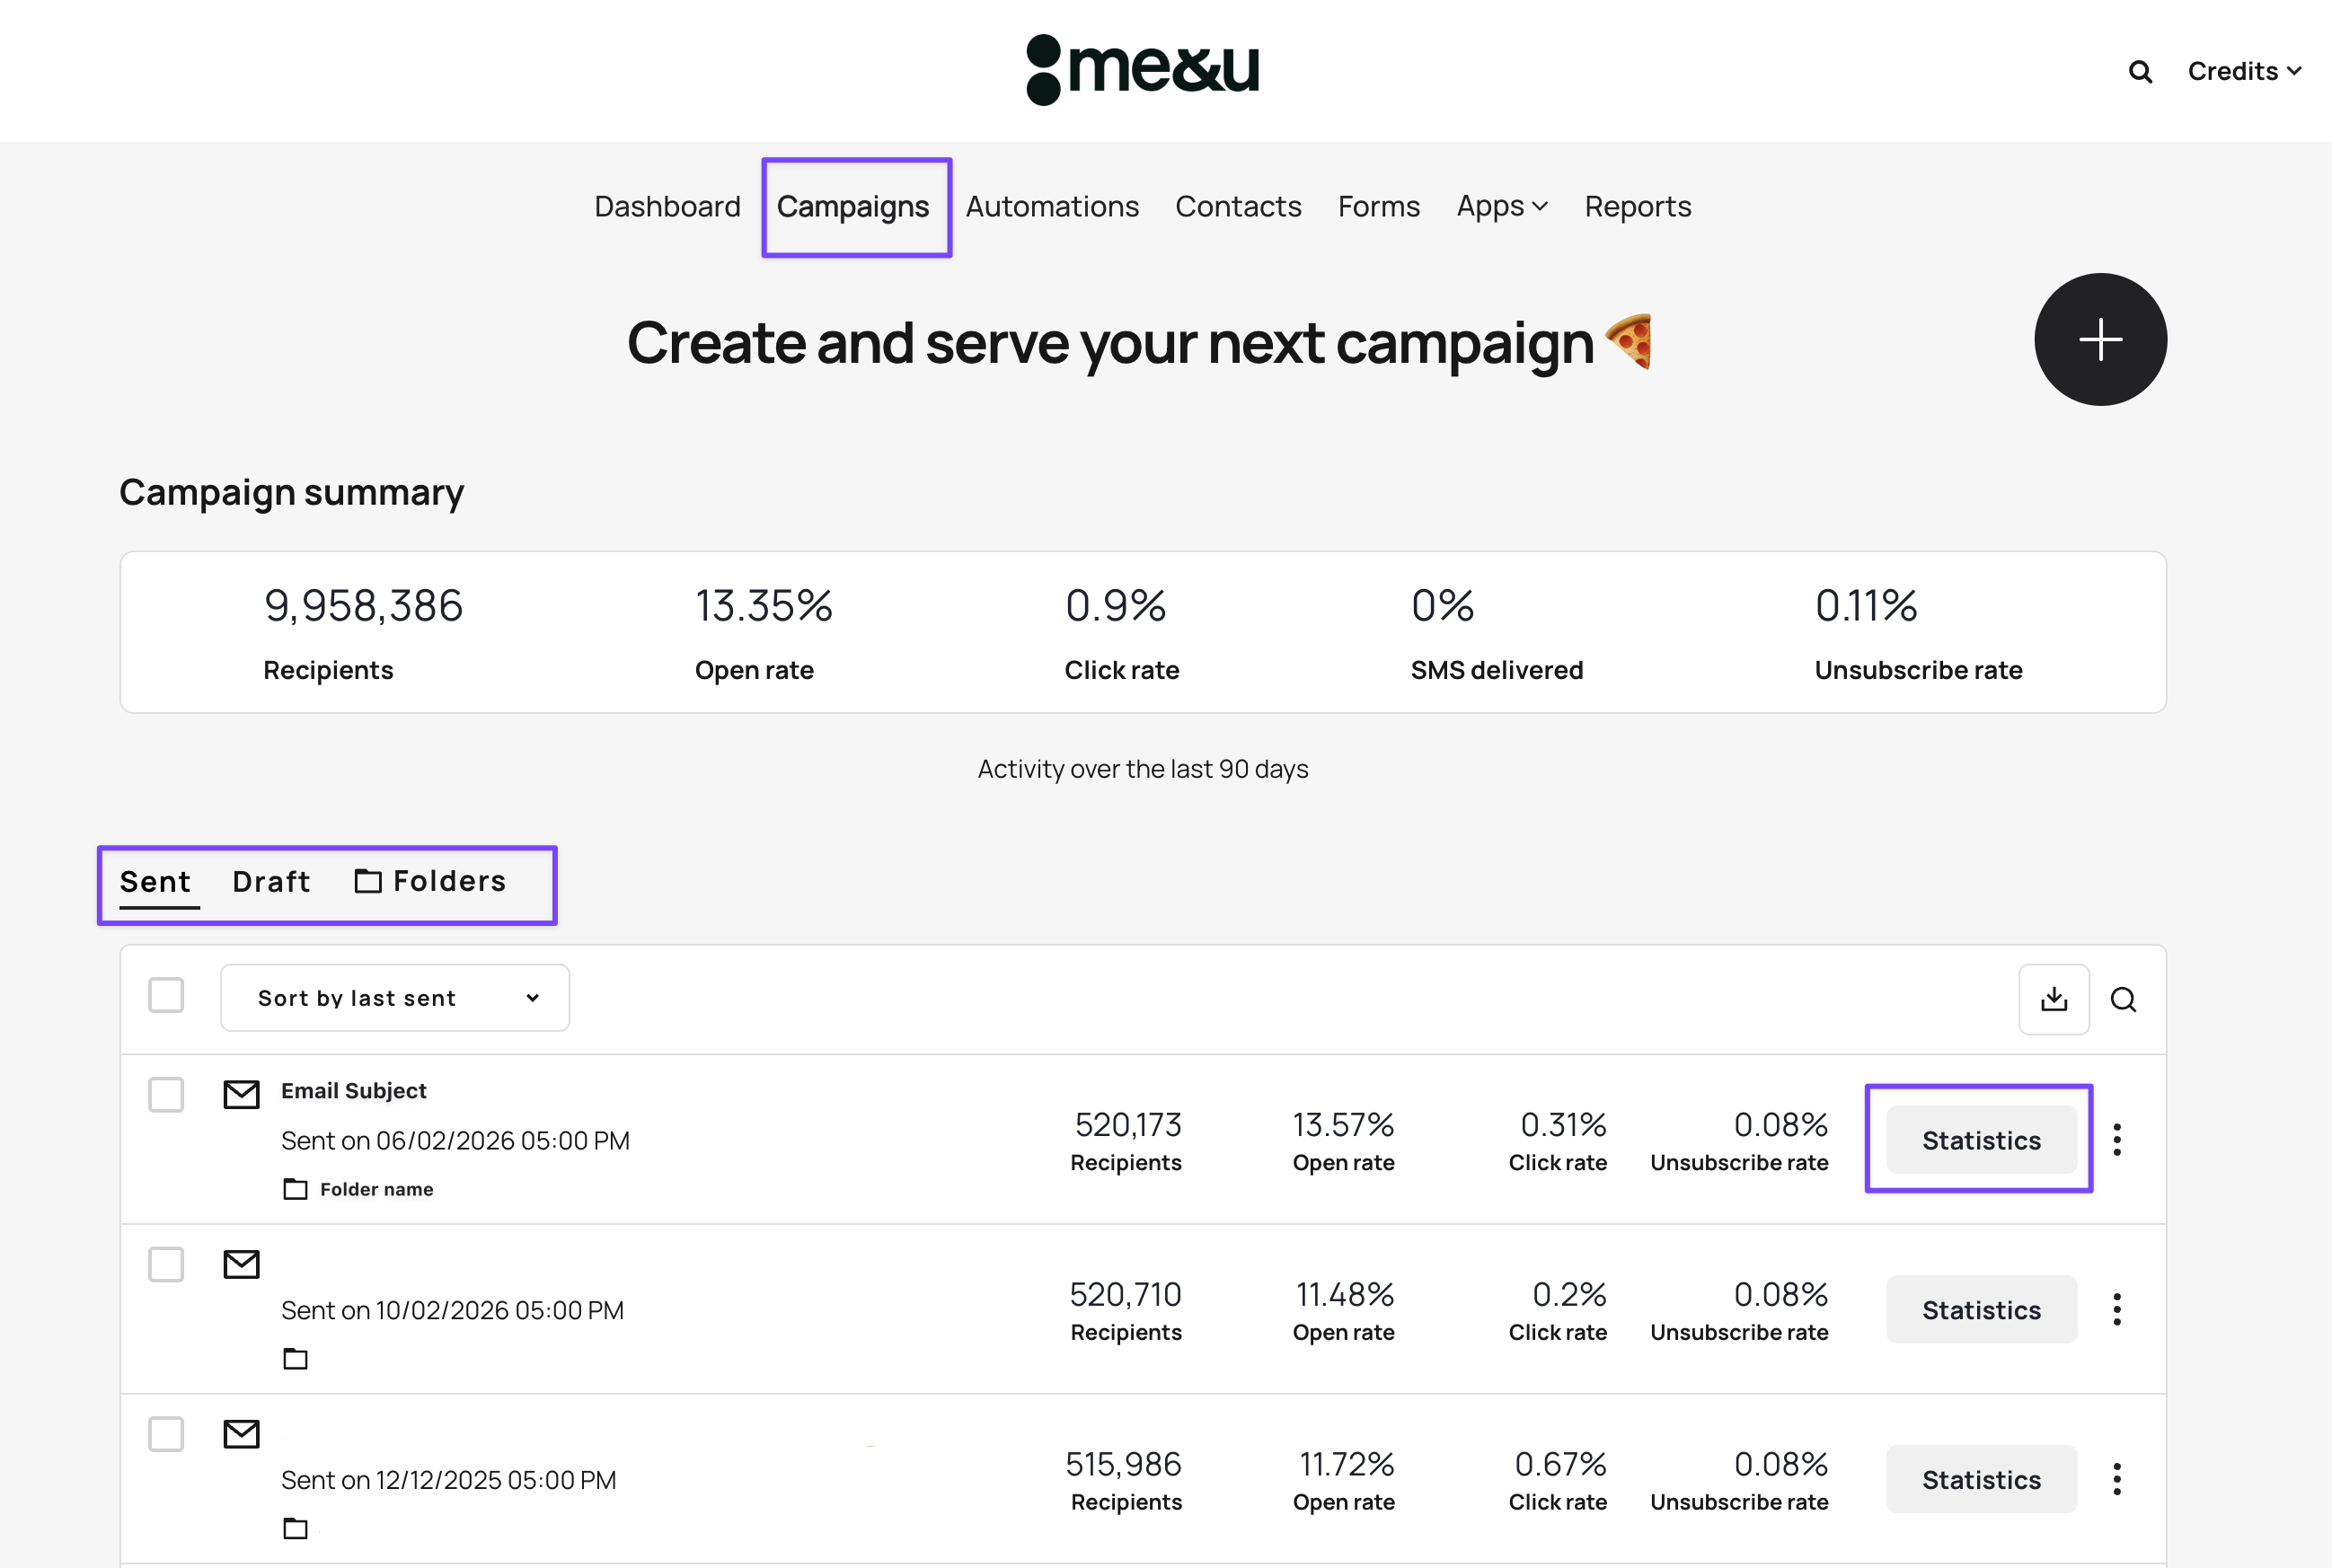Screen dimensions: 2332x1568
Task: Select the 10/02/2026 campaign checkbox
Action: pos(166,1265)
